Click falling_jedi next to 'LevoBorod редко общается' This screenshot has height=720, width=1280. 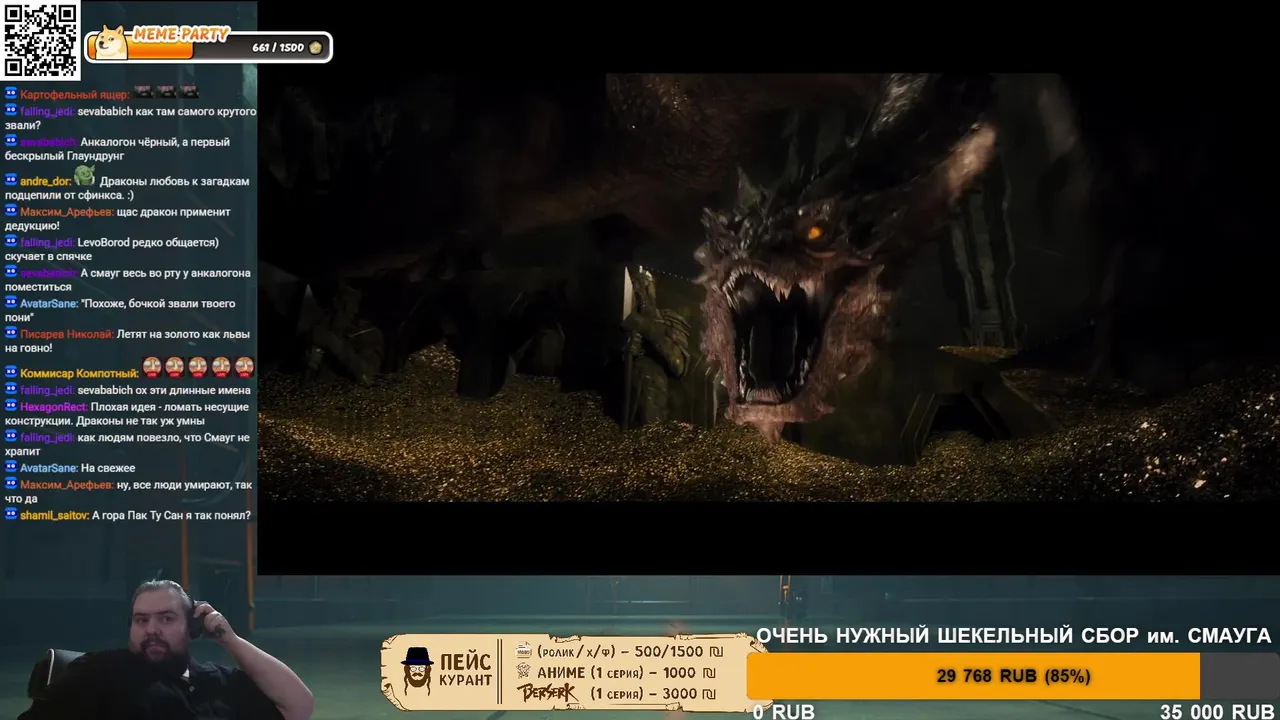coord(47,242)
